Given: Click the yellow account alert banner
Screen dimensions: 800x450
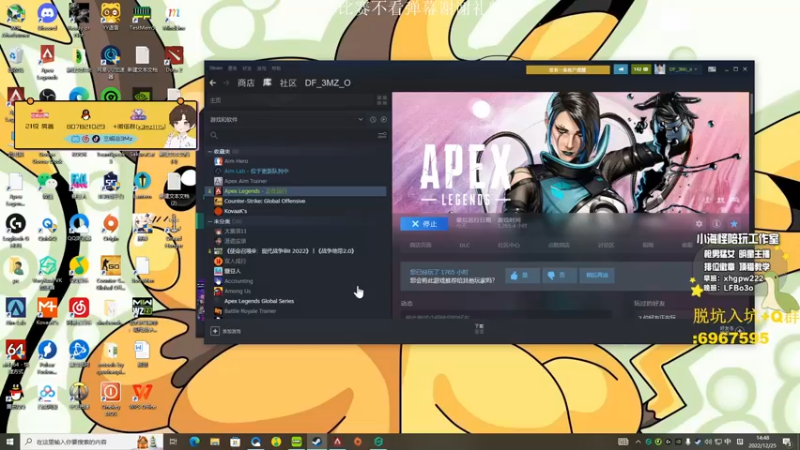Looking at the screenshot, I should click(567, 69).
